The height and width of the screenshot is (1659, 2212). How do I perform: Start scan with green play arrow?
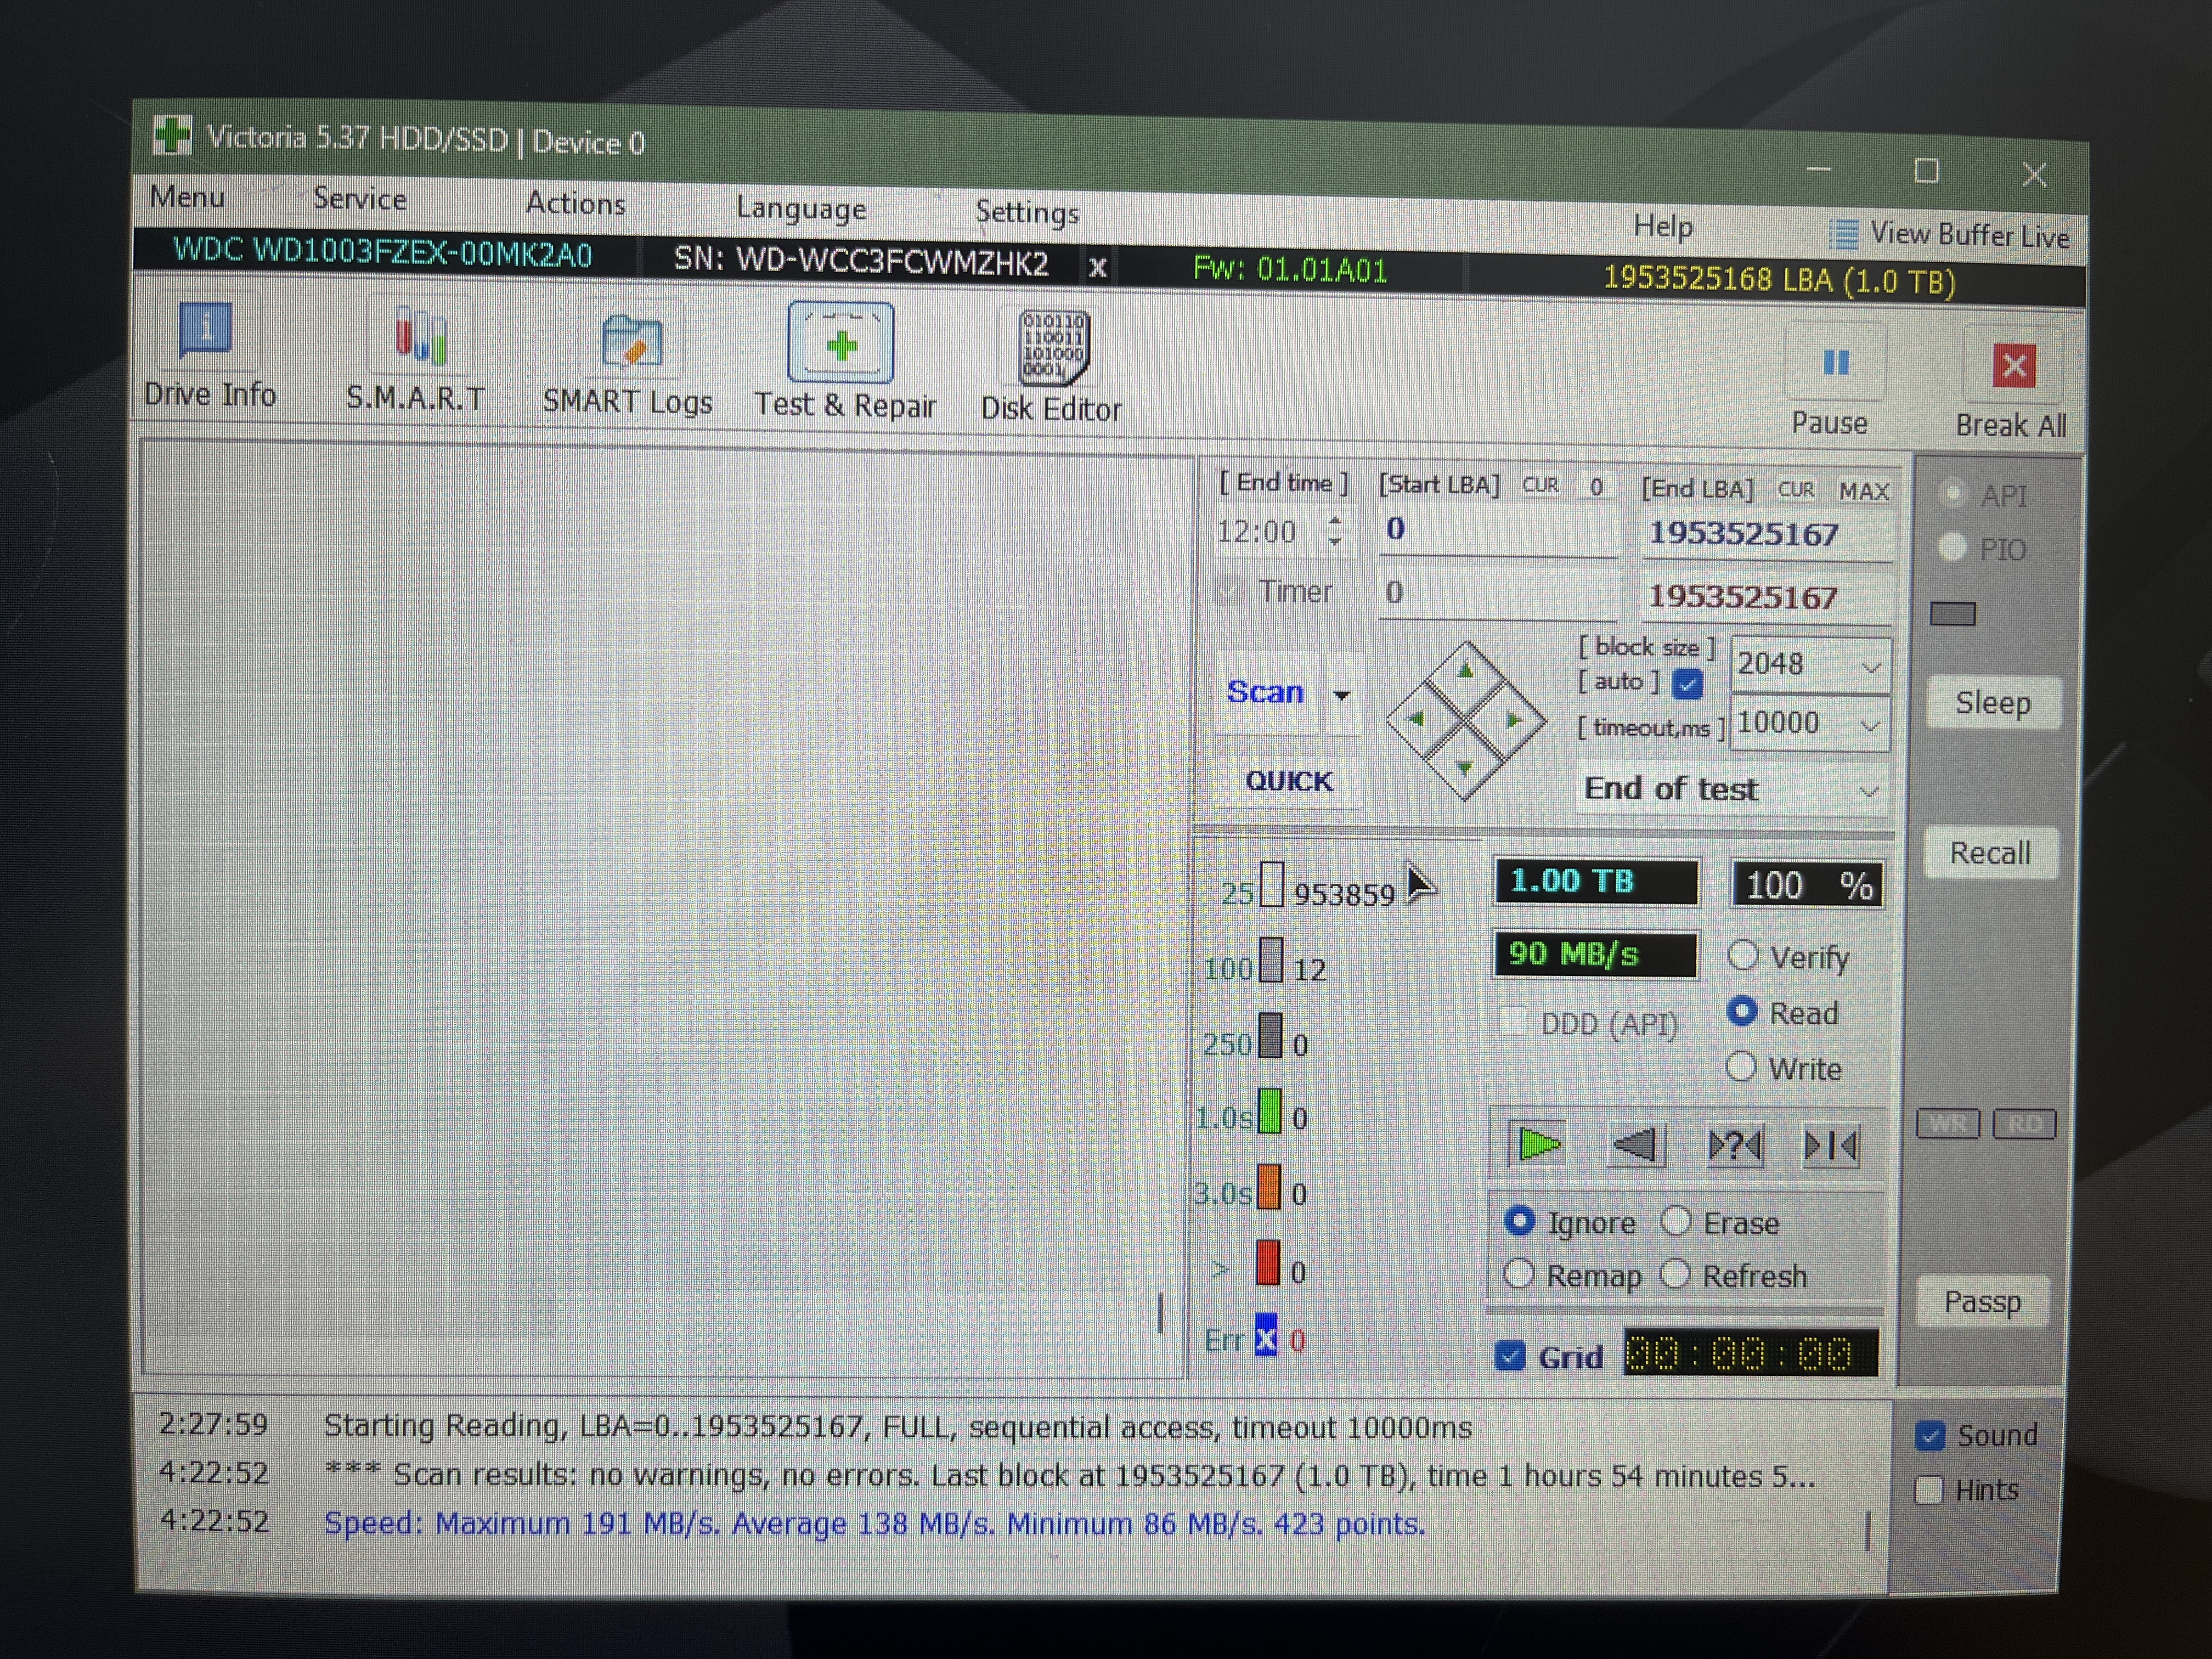[x=1538, y=1144]
